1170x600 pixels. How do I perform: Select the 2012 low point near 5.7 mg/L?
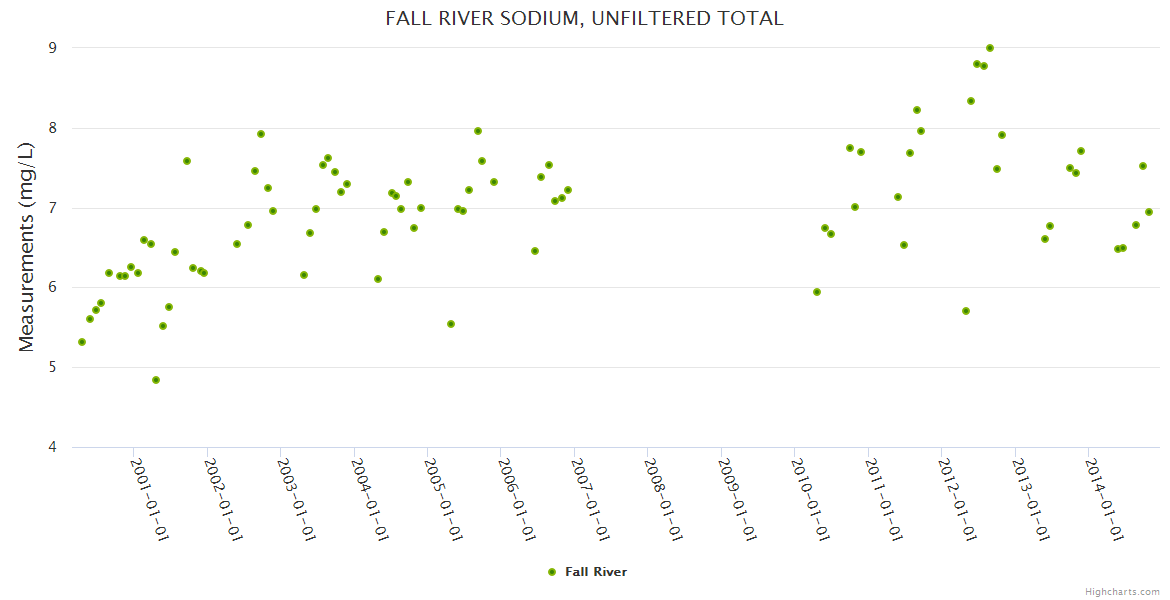pos(966,311)
